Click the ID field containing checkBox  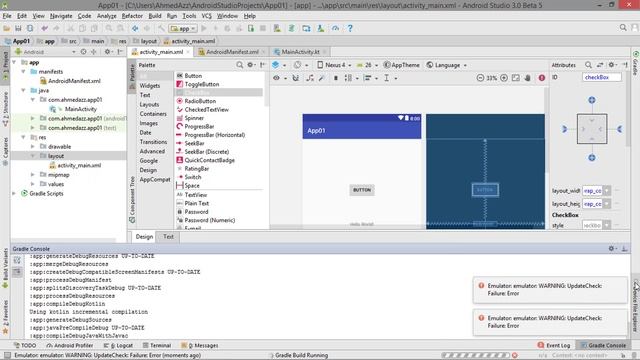click(x=602, y=77)
